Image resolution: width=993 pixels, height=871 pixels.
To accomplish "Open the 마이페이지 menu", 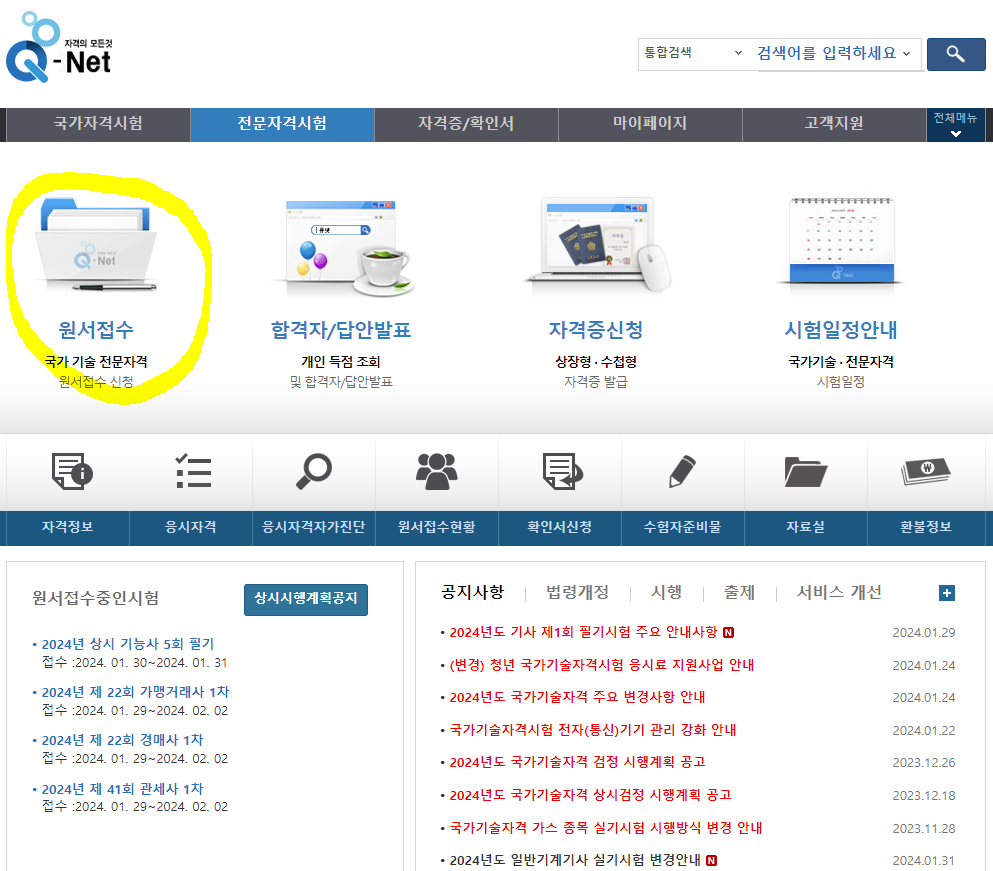I will [x=650, y=124].
